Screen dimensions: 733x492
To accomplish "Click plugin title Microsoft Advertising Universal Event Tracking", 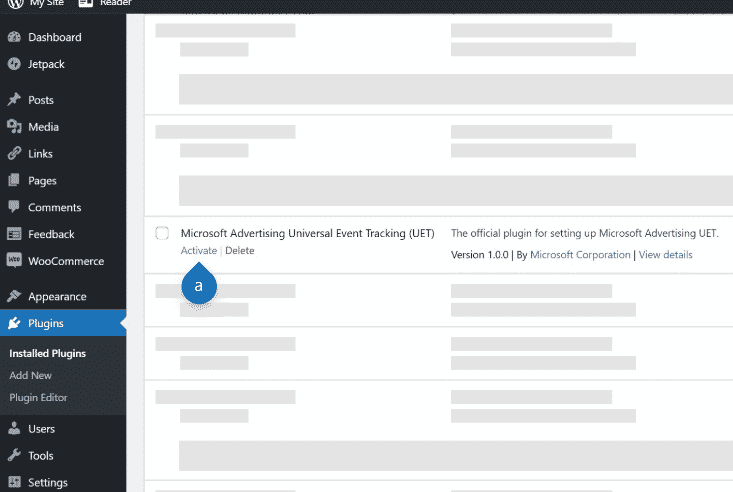I will click(x=308, y=233).
